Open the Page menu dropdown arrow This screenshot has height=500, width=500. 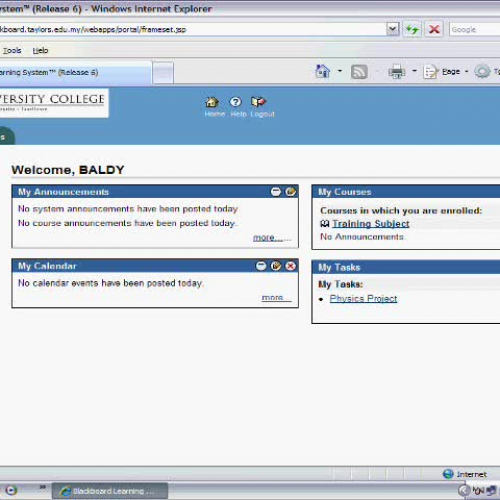[466, 71]
